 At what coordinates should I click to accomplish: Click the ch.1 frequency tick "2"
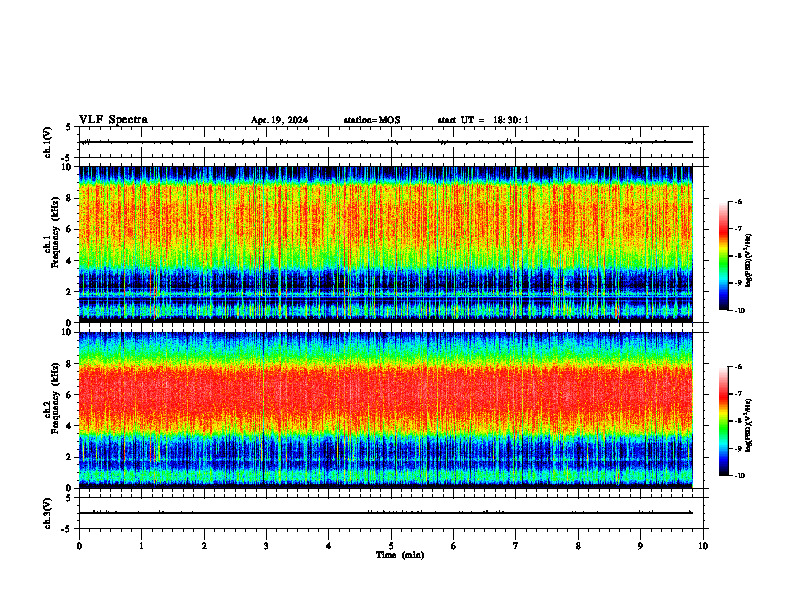coord(69,291)
